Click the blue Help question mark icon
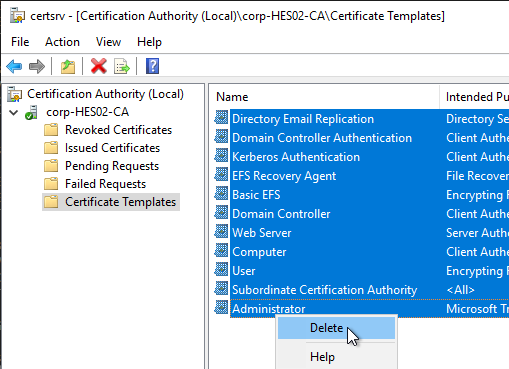509x369 pixels. click(152, 66)
